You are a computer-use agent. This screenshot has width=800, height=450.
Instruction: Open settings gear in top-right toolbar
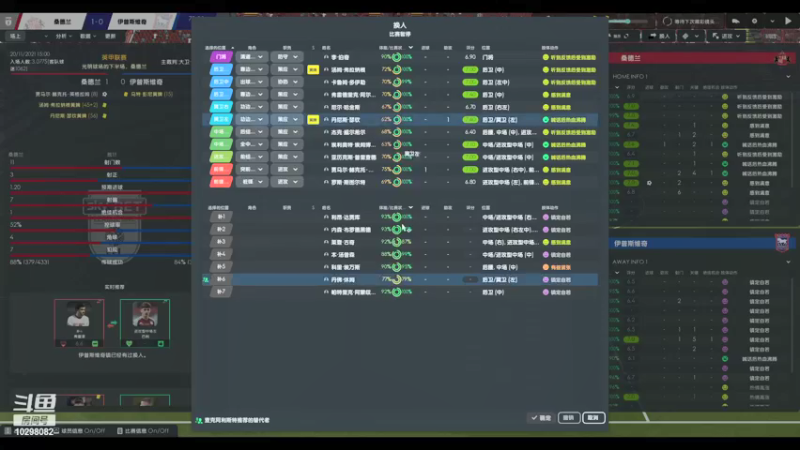[x=755, y=21]
